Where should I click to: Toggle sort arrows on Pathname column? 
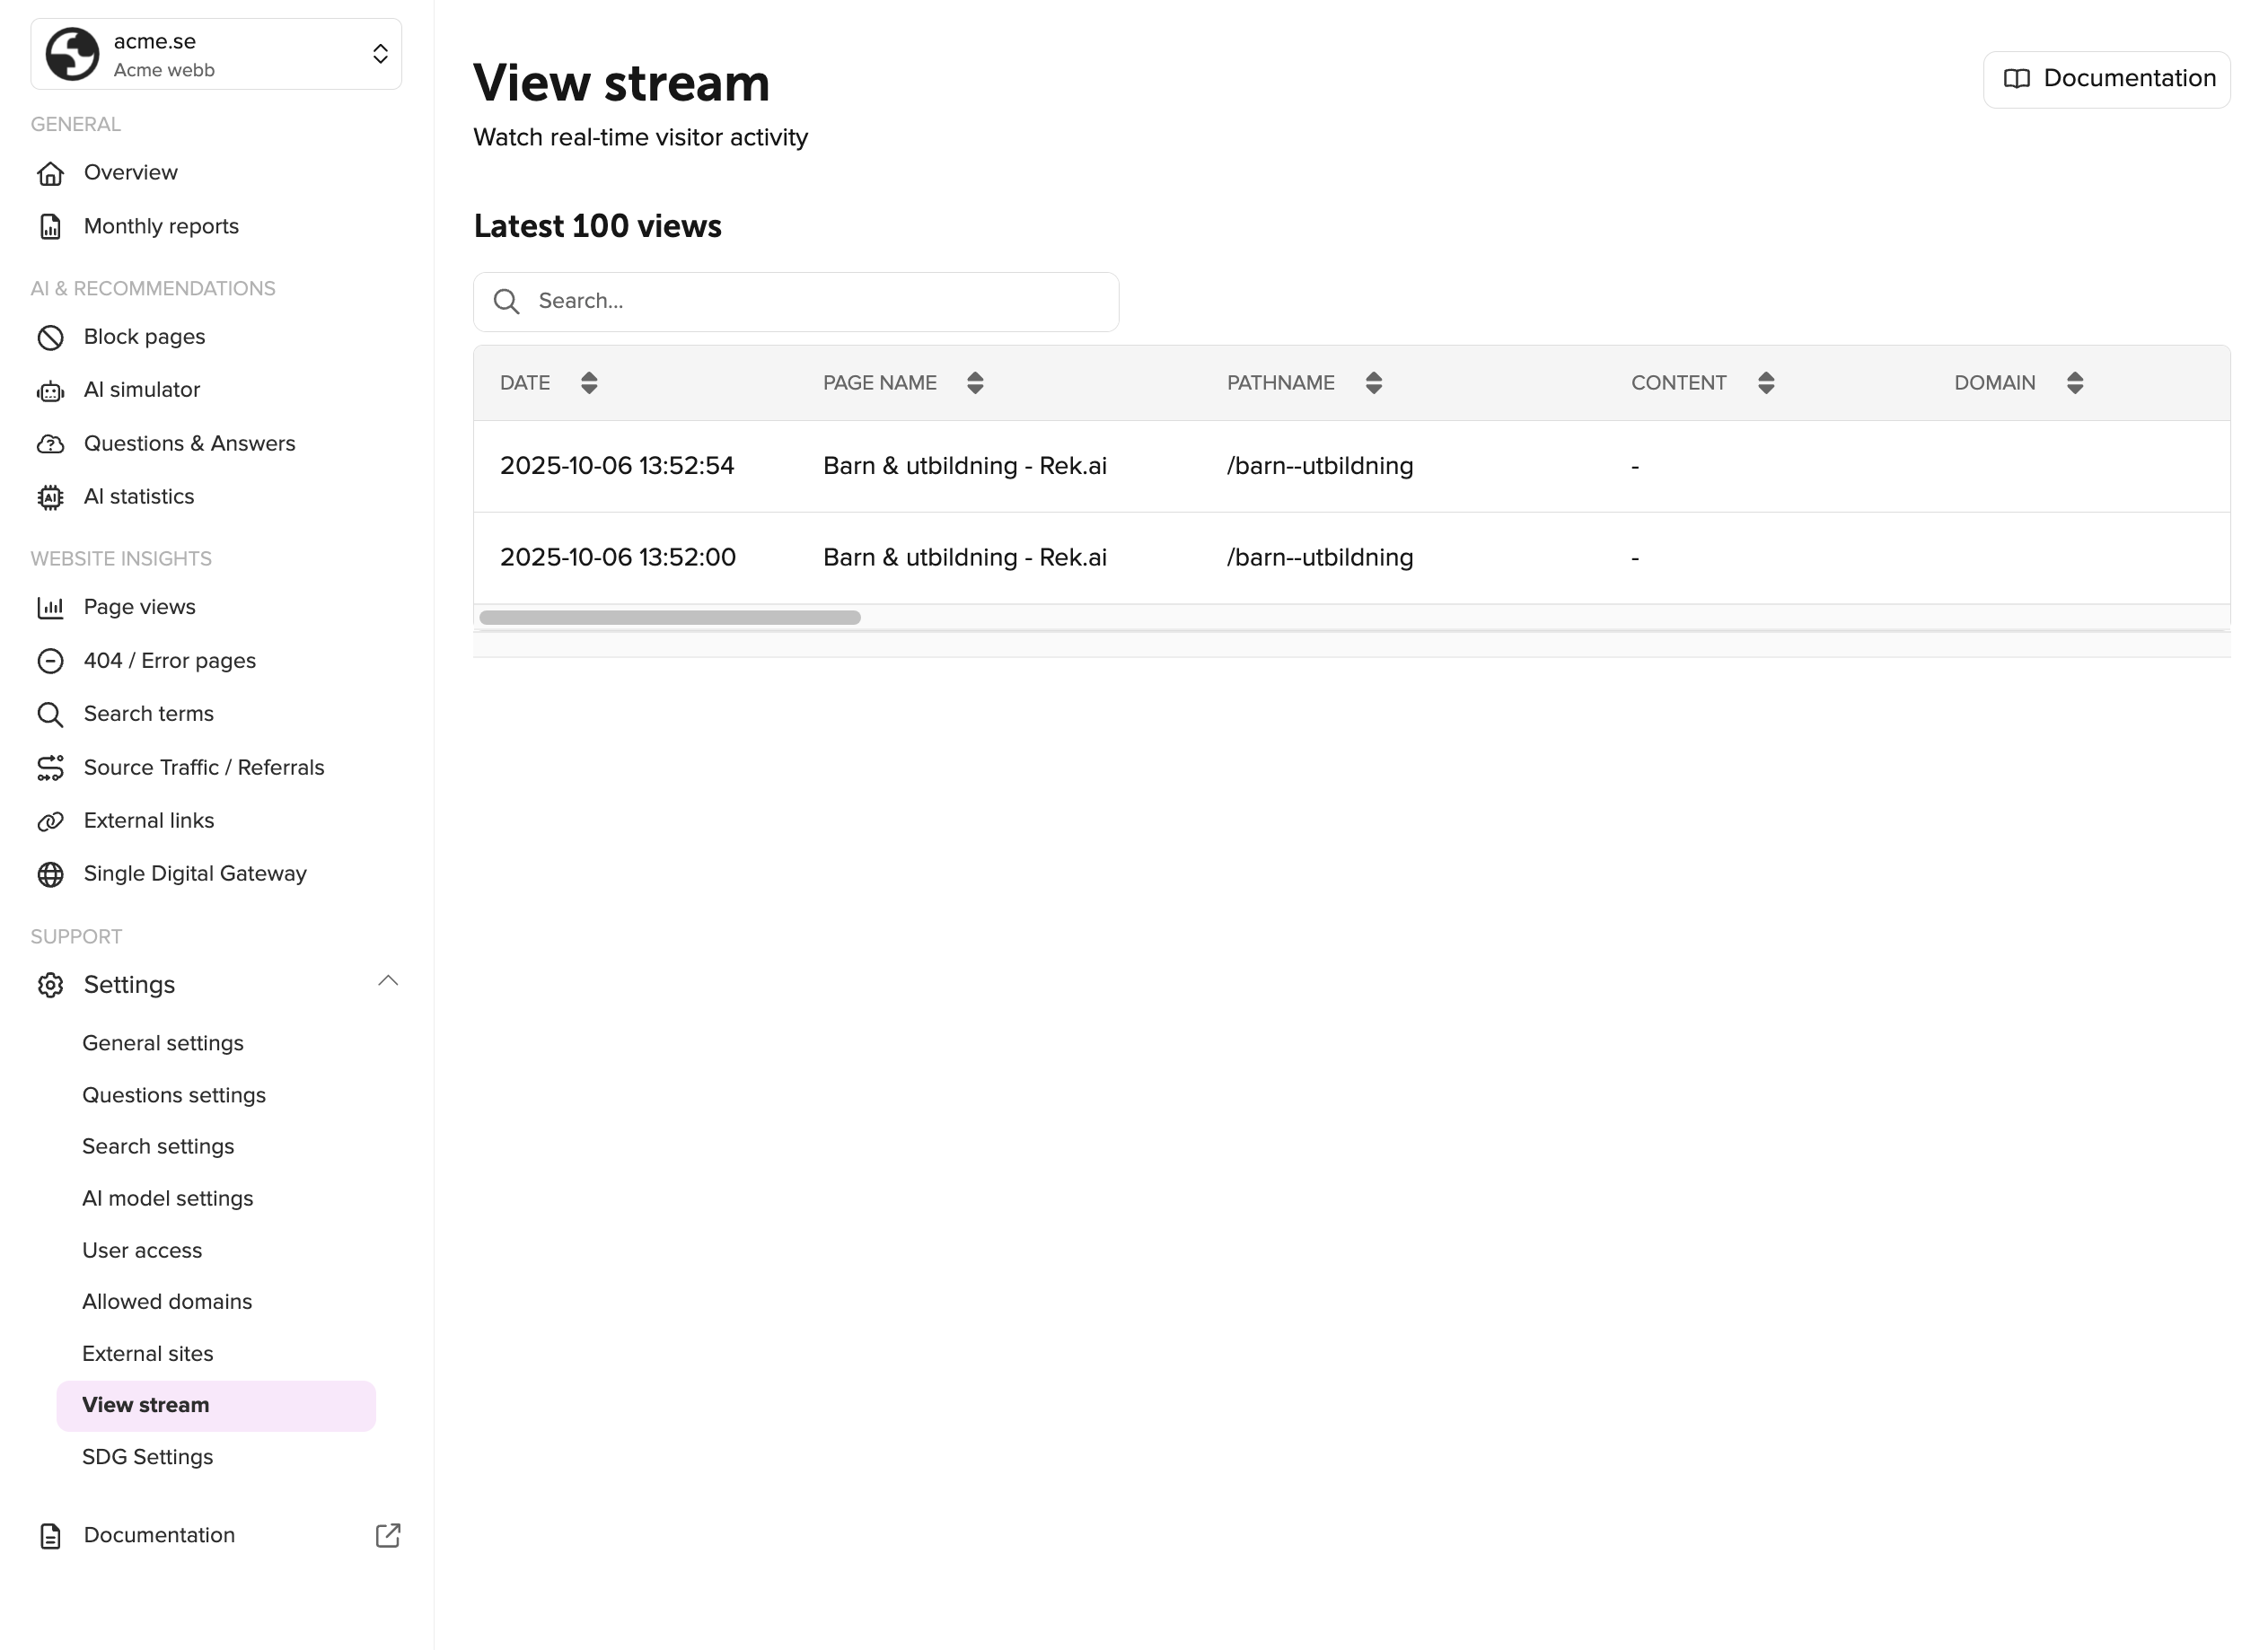pyautogui.click(x=1373, y=383)
